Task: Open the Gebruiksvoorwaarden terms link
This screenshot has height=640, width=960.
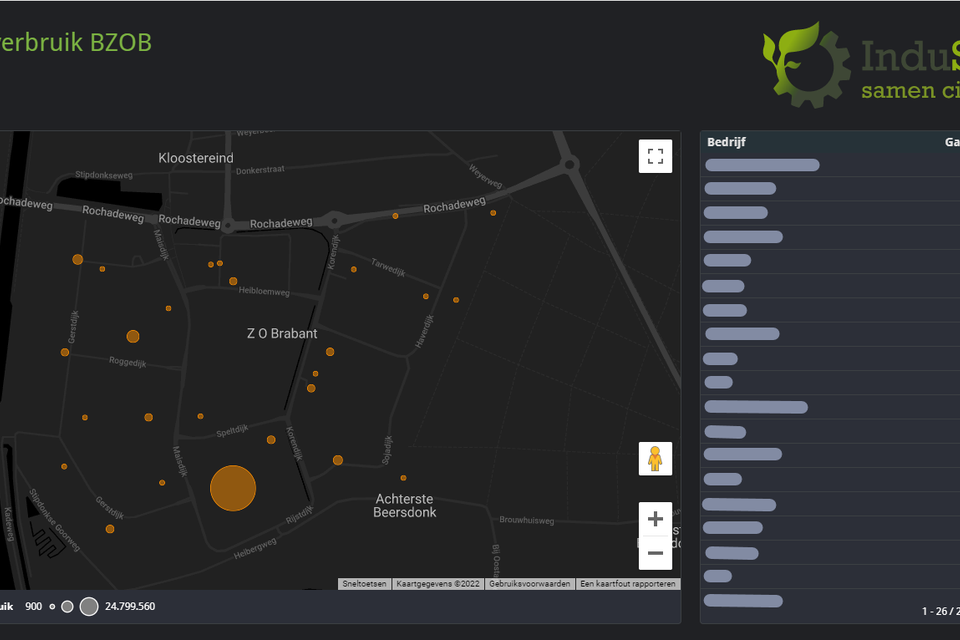Action: [x=530, y=584]
